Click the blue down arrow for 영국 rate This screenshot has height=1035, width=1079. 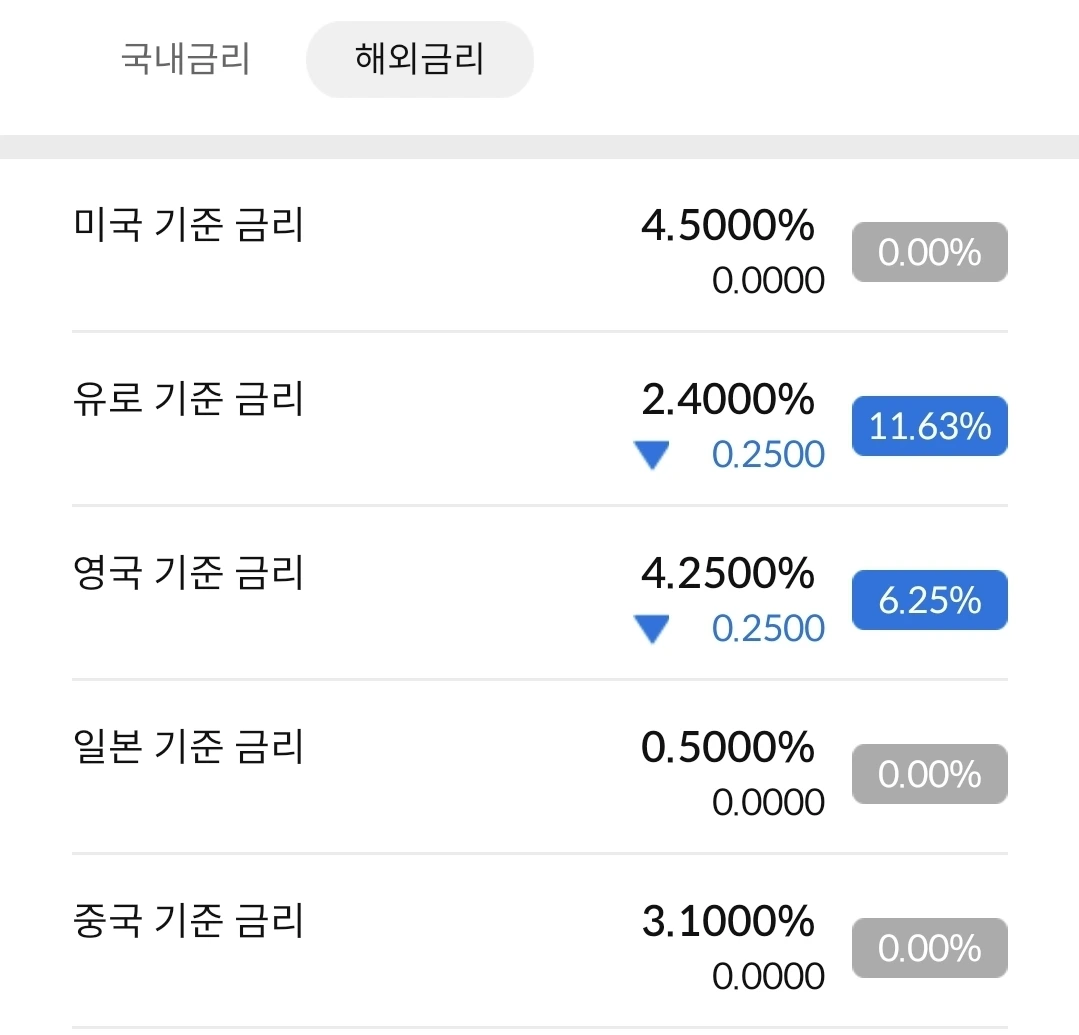pos(652,631)
